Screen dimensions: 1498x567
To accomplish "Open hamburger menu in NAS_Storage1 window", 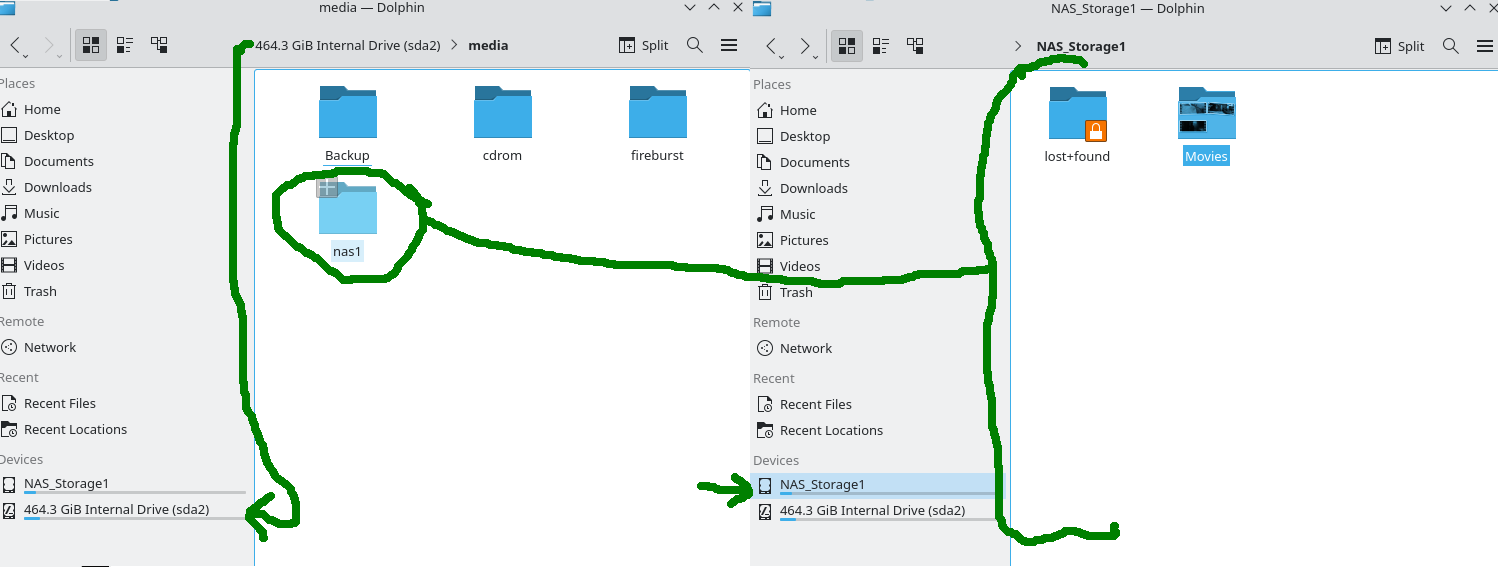I will pos(1484,46).
